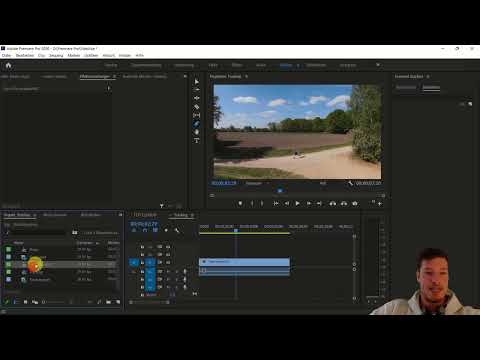Select the Slip tool
The width and height of the screenshot is (480, 360).
point(197,115)
